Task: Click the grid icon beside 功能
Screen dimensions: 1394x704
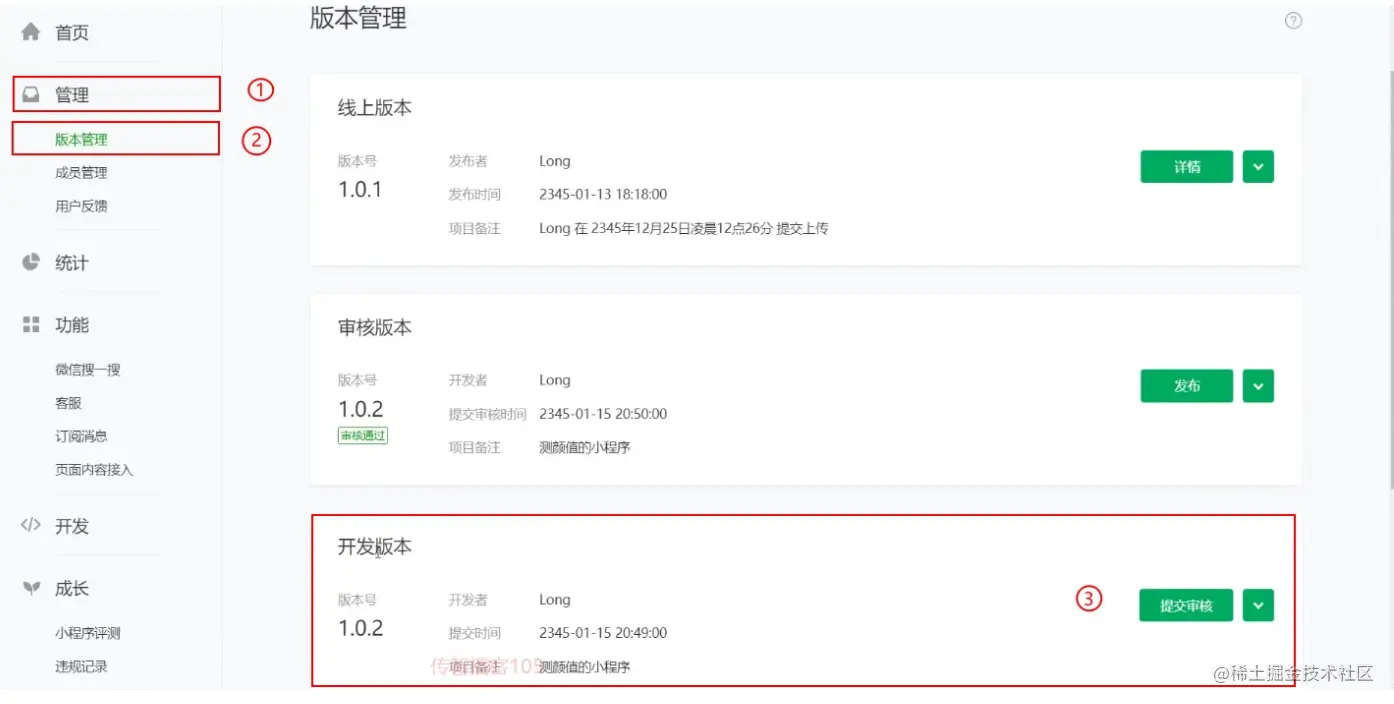Action: [x=31, y=325]
